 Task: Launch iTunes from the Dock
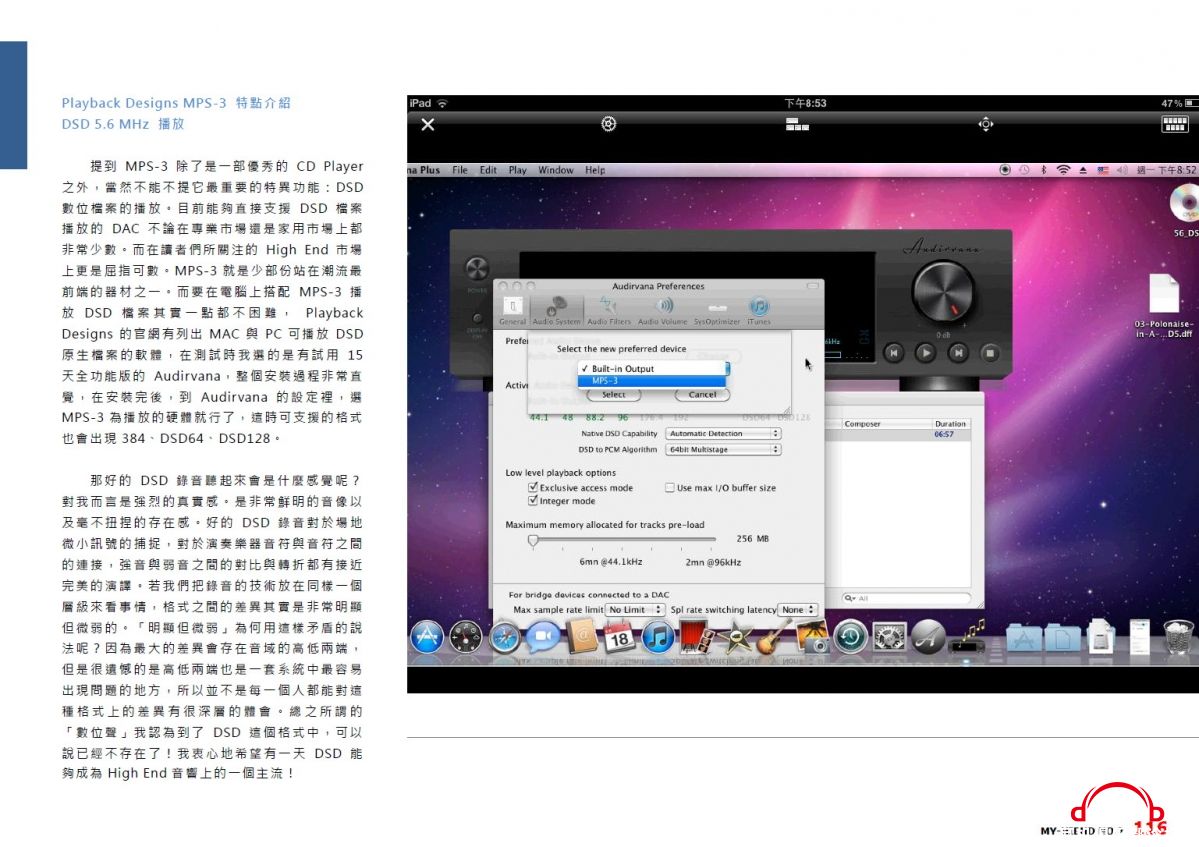(658, 637)
